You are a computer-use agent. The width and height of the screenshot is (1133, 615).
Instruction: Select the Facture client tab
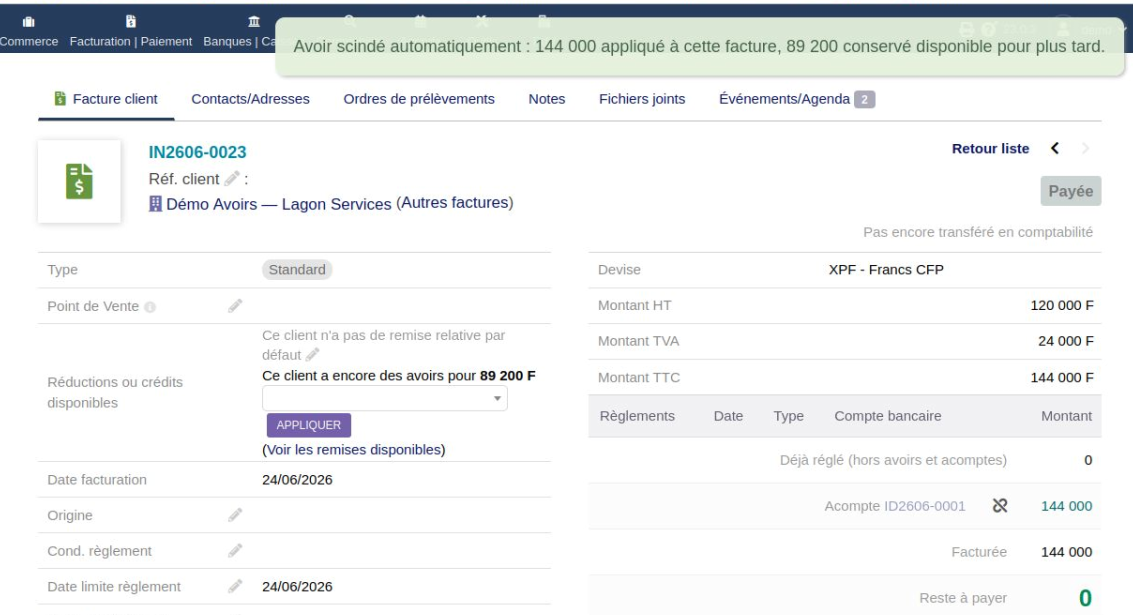[106, 99]
